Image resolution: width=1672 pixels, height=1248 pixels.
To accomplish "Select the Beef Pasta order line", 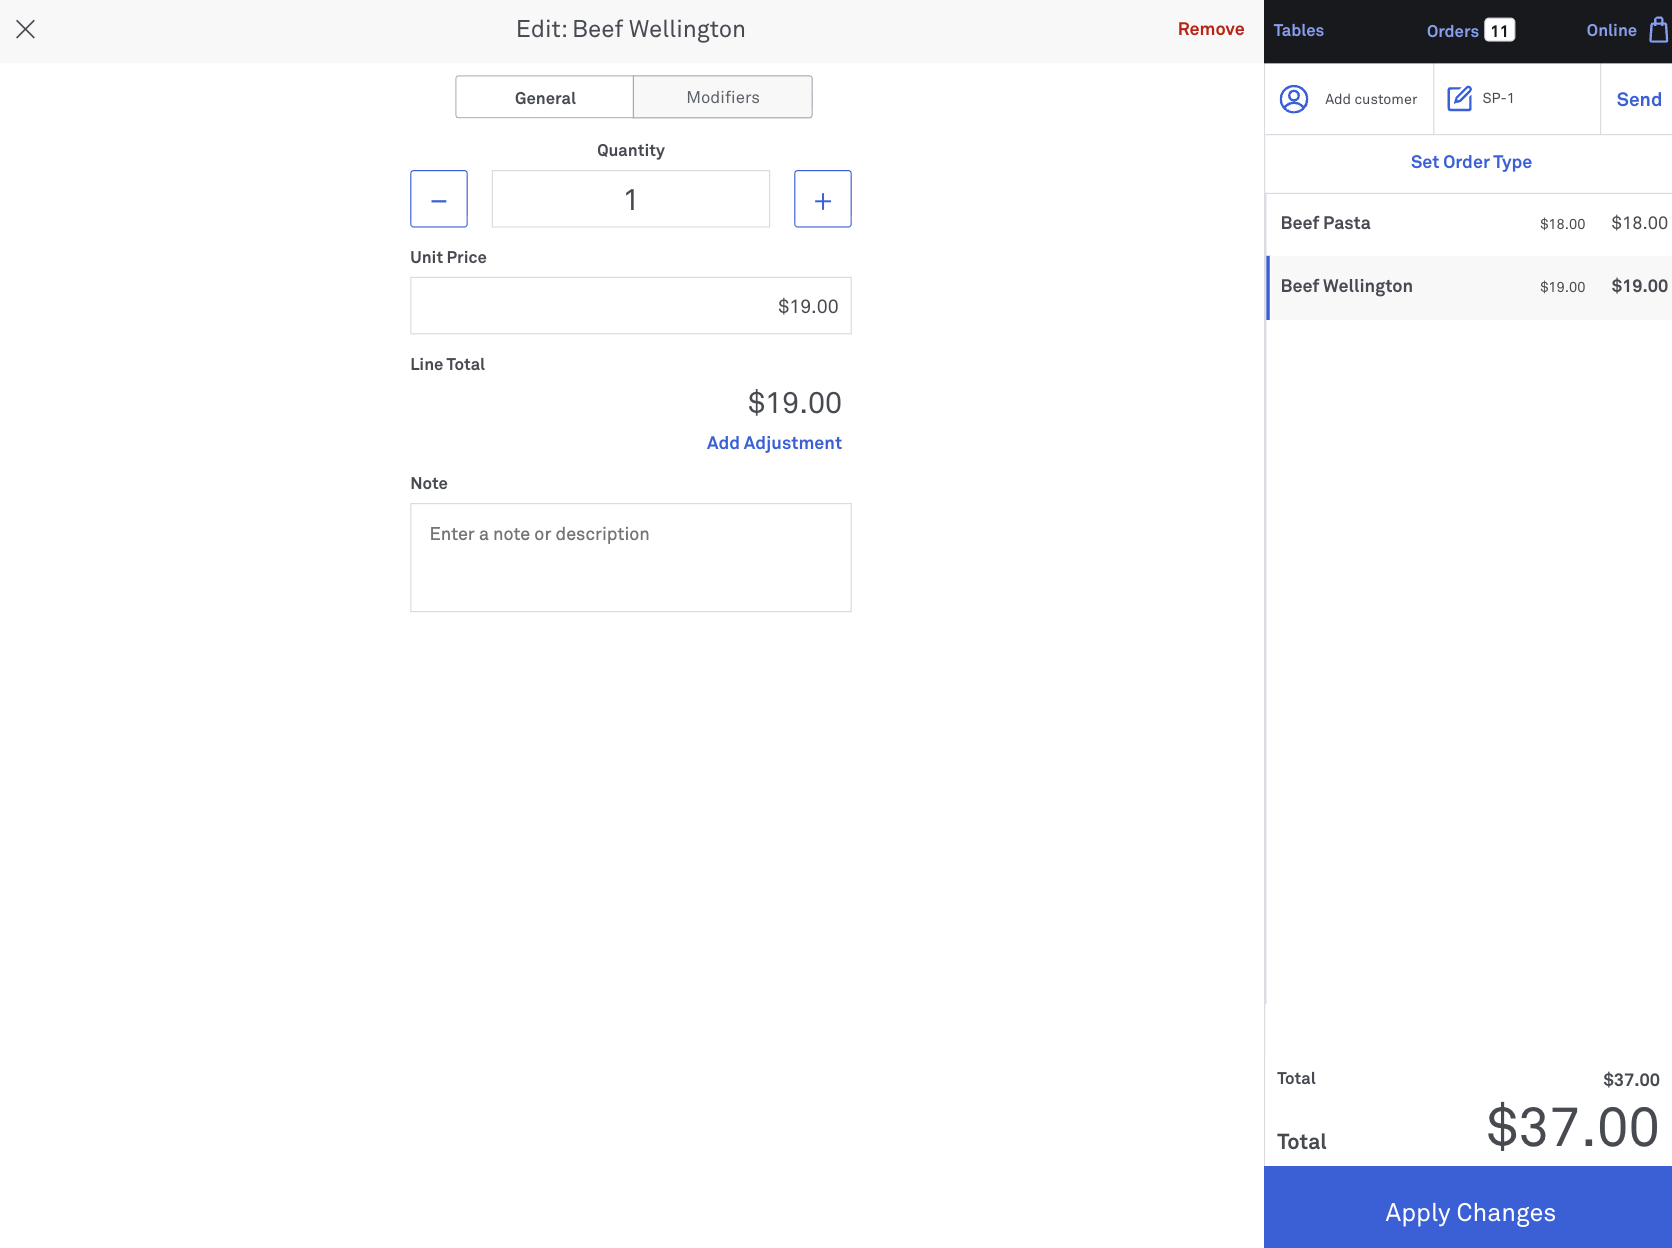I will (1469, 224).
